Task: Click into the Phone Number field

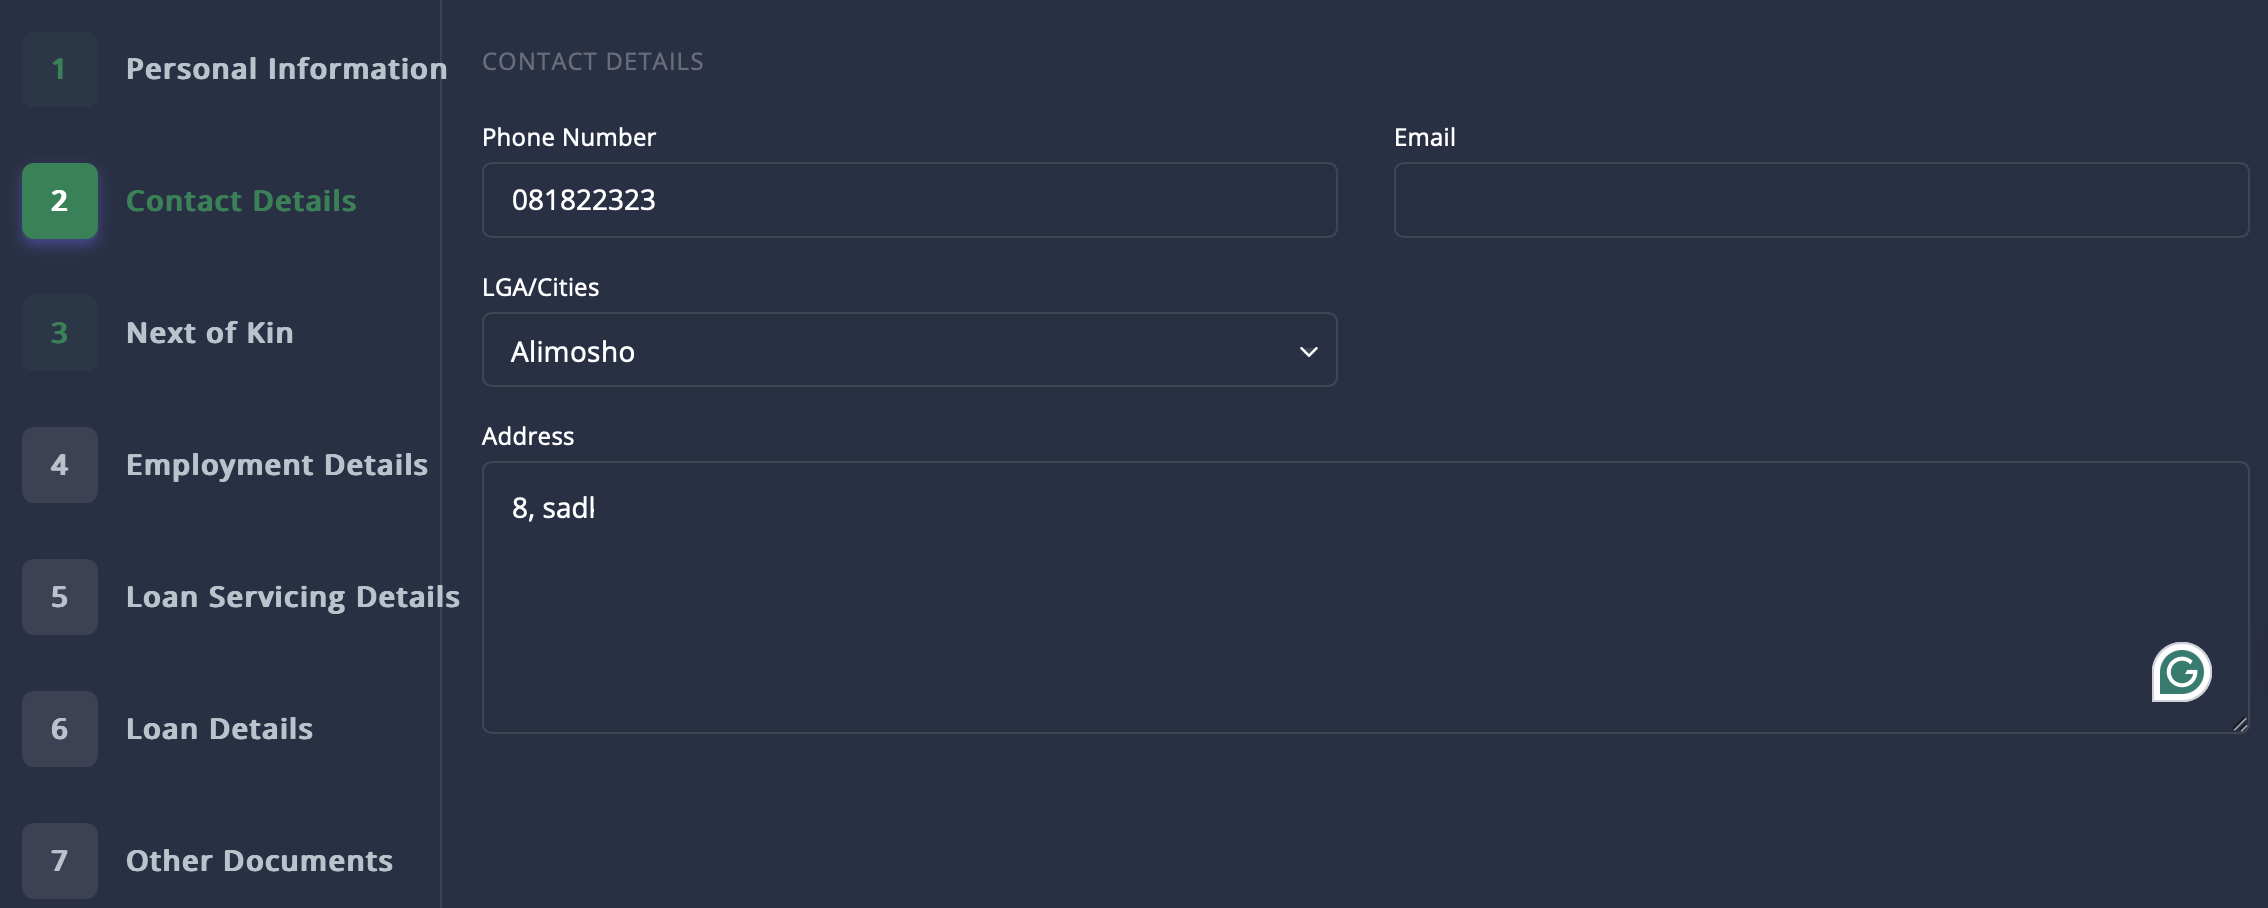Action: 909,200
